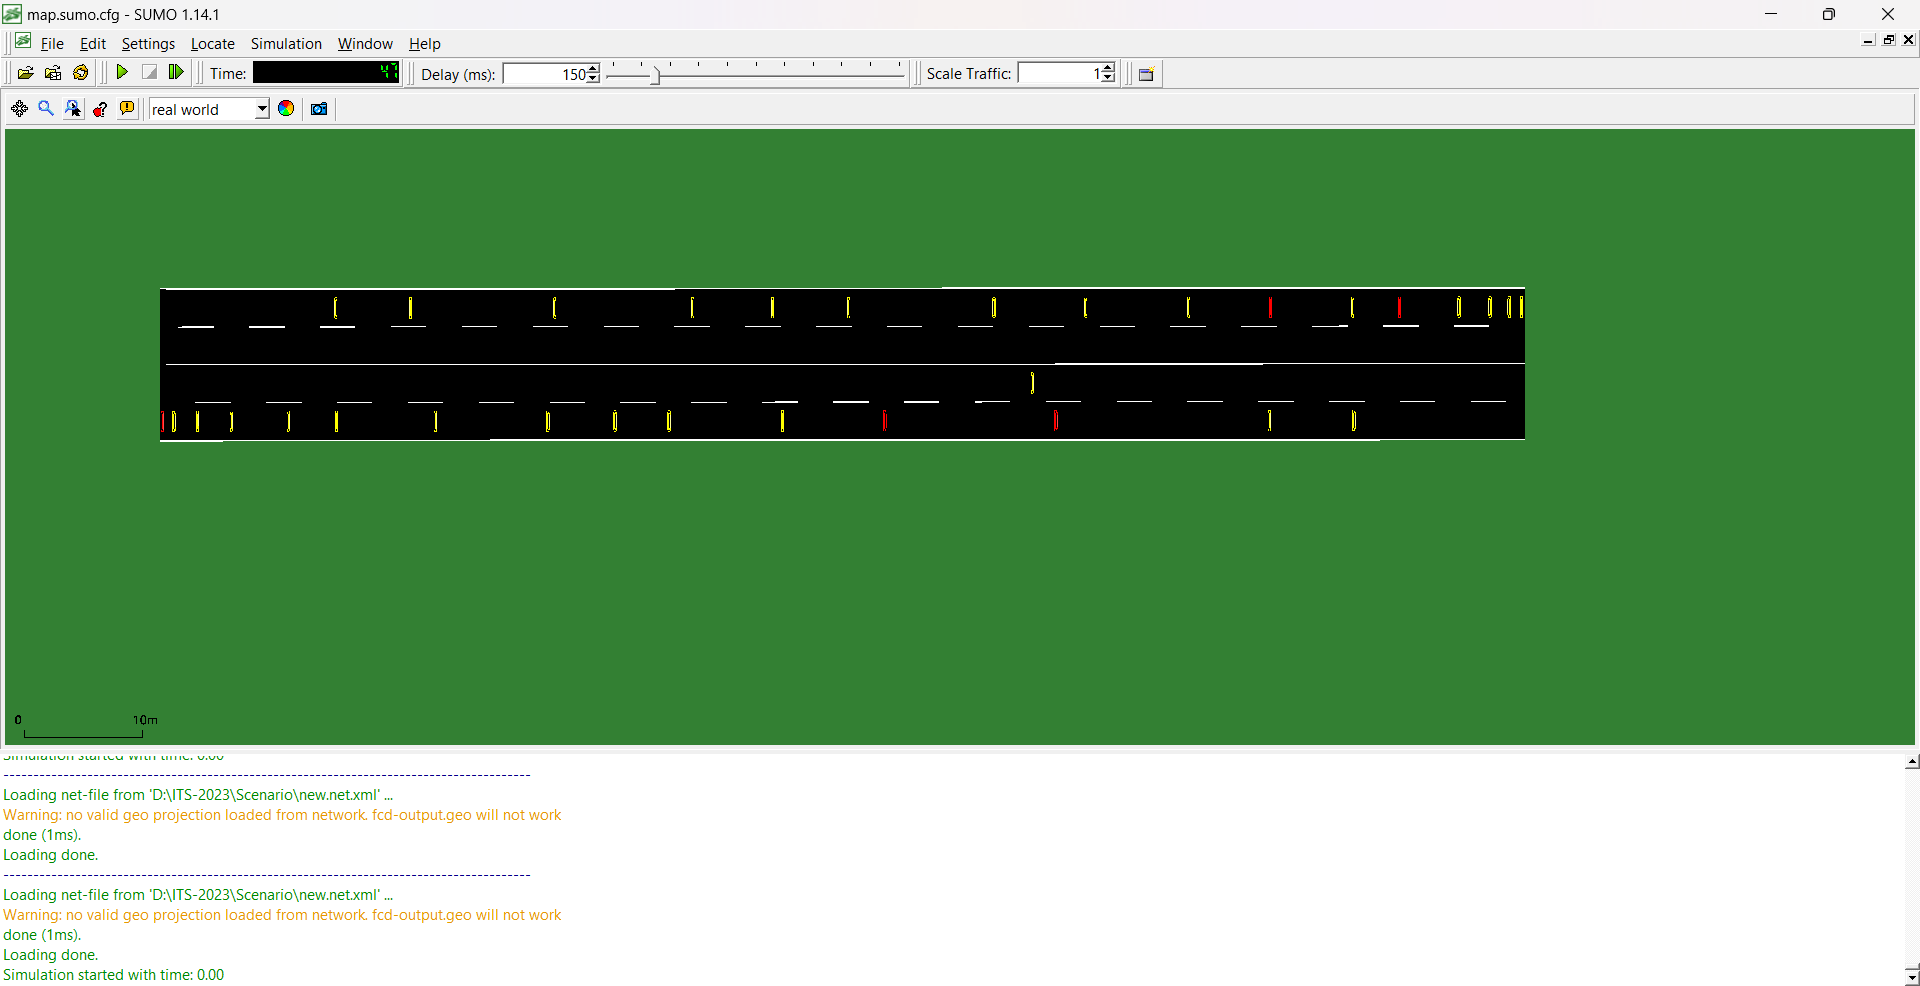
Task: Open simulation file folder icon
Action: [25, 73]
